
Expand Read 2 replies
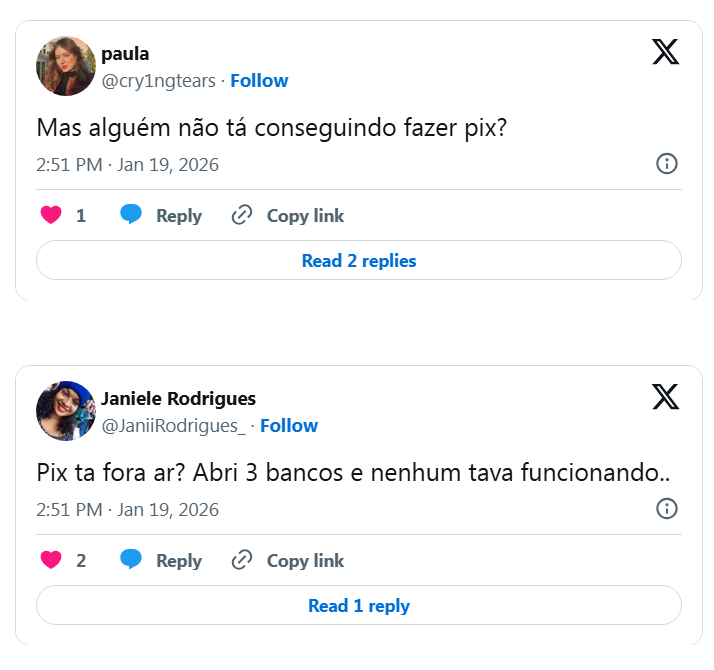coord(359,261)
